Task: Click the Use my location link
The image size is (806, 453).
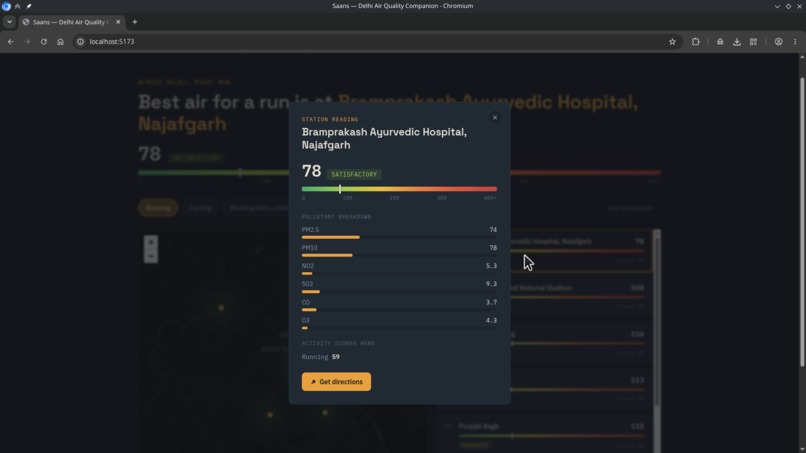Action: (x=630, y=208)
